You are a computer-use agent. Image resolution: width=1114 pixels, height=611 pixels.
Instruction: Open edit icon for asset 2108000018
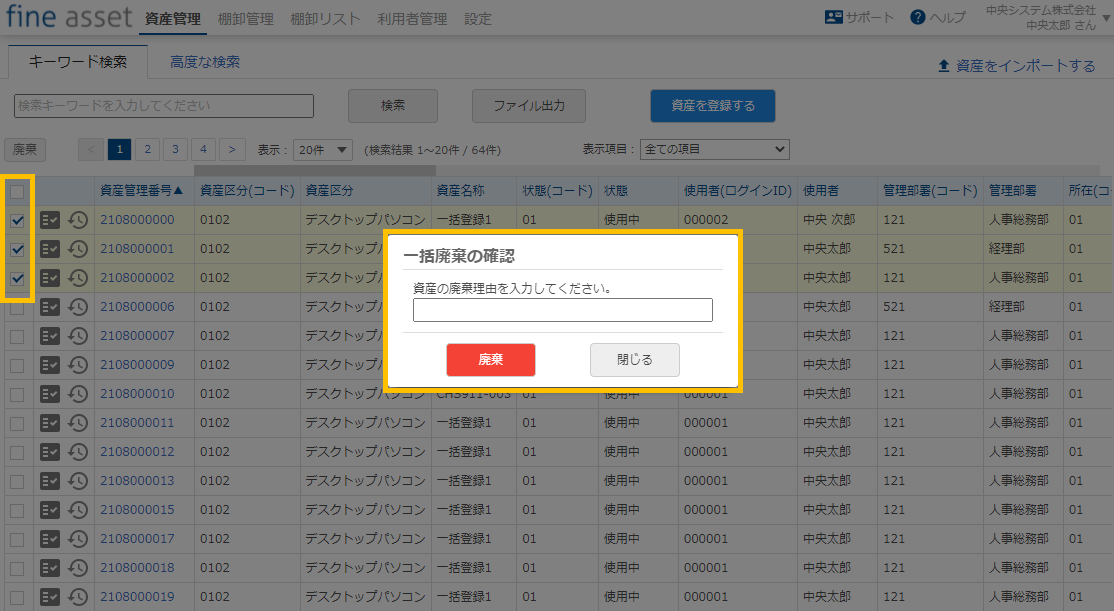pyautogui.click(x=50, y=568)
